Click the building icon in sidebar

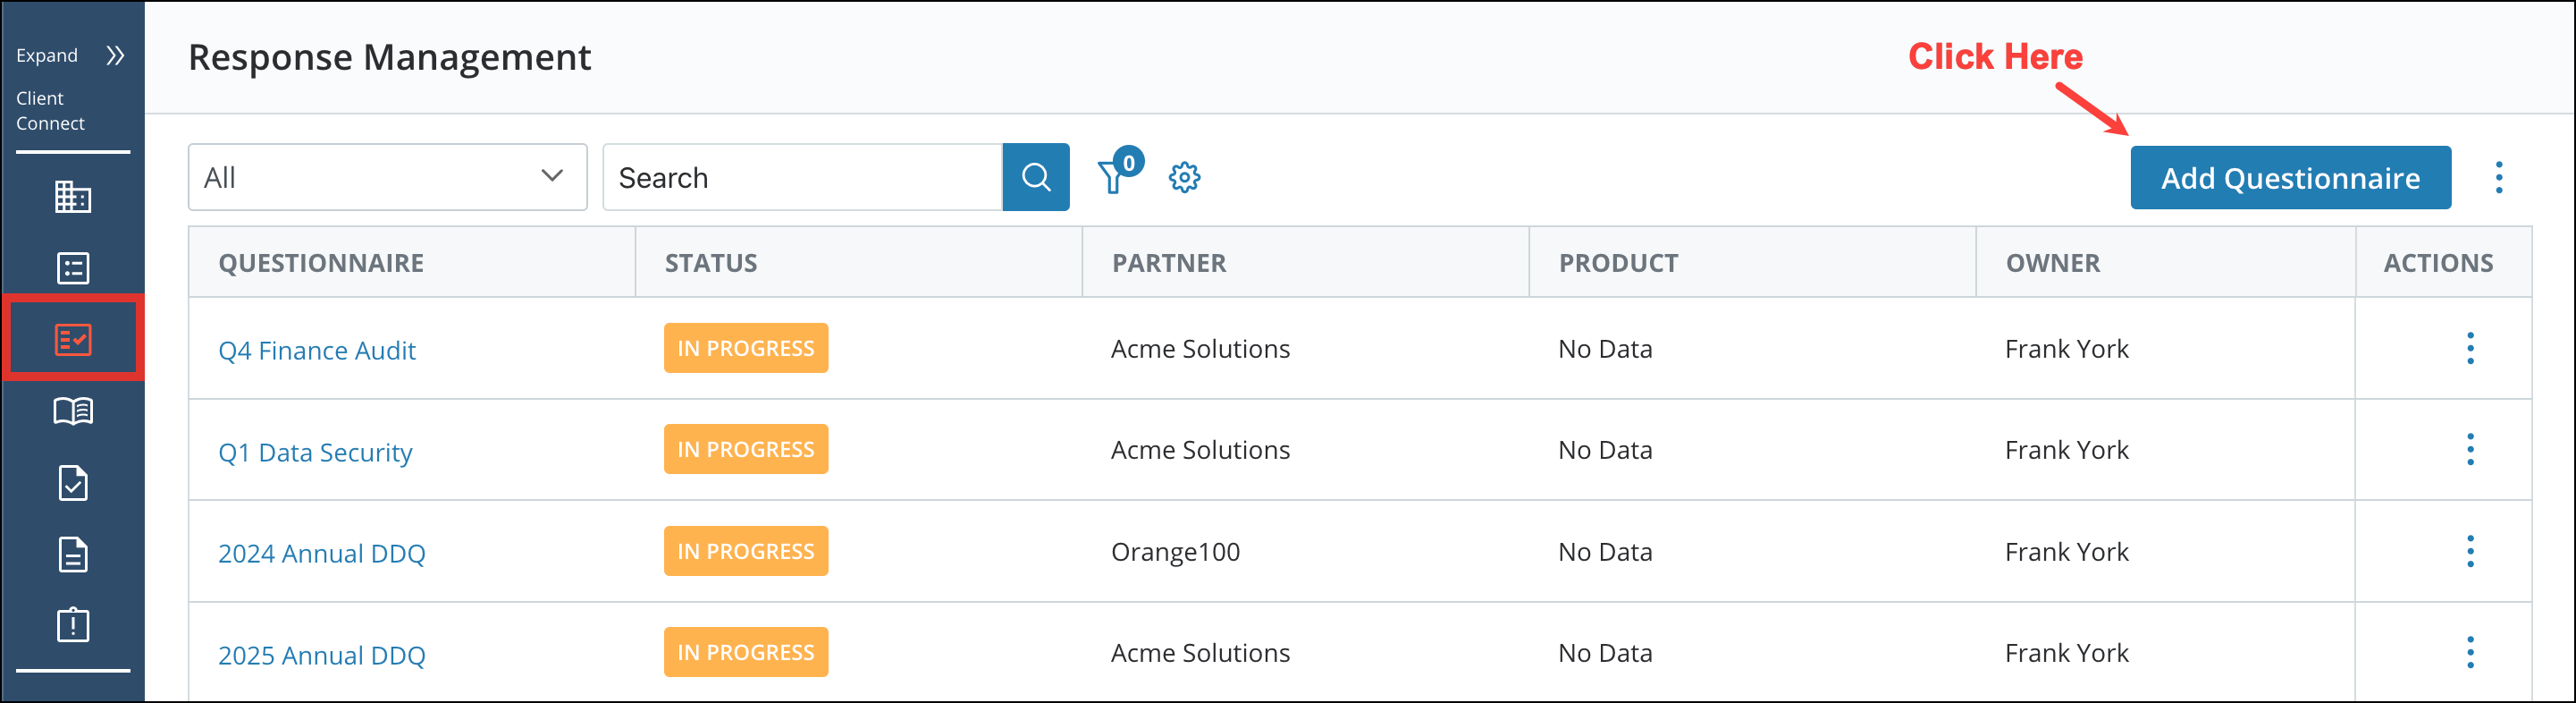73,197
